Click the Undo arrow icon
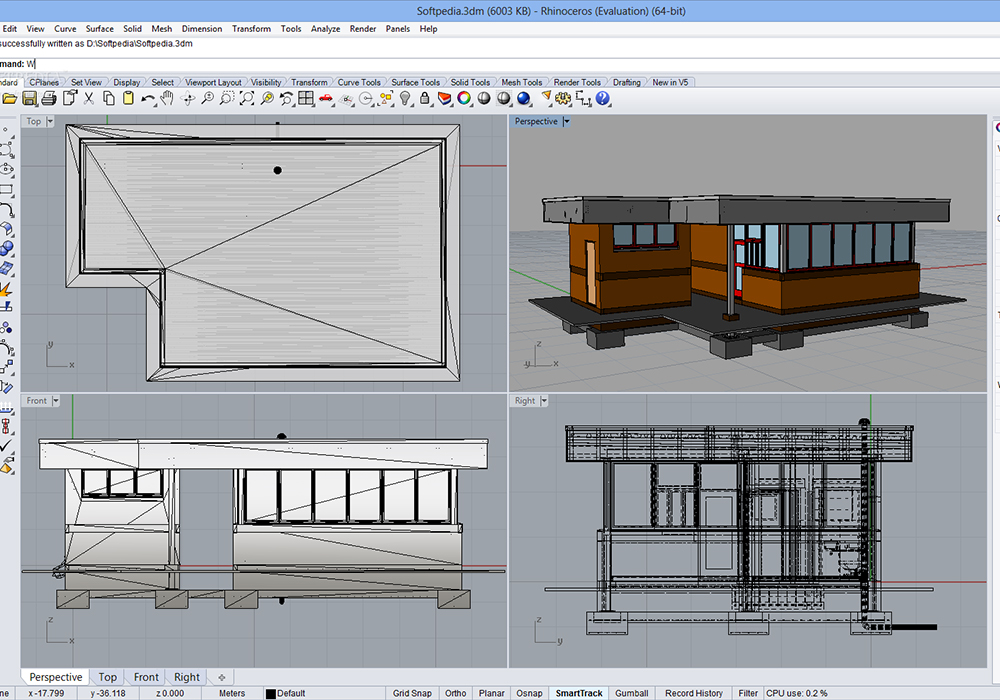The image size is (1000, 700). point(148,98)
